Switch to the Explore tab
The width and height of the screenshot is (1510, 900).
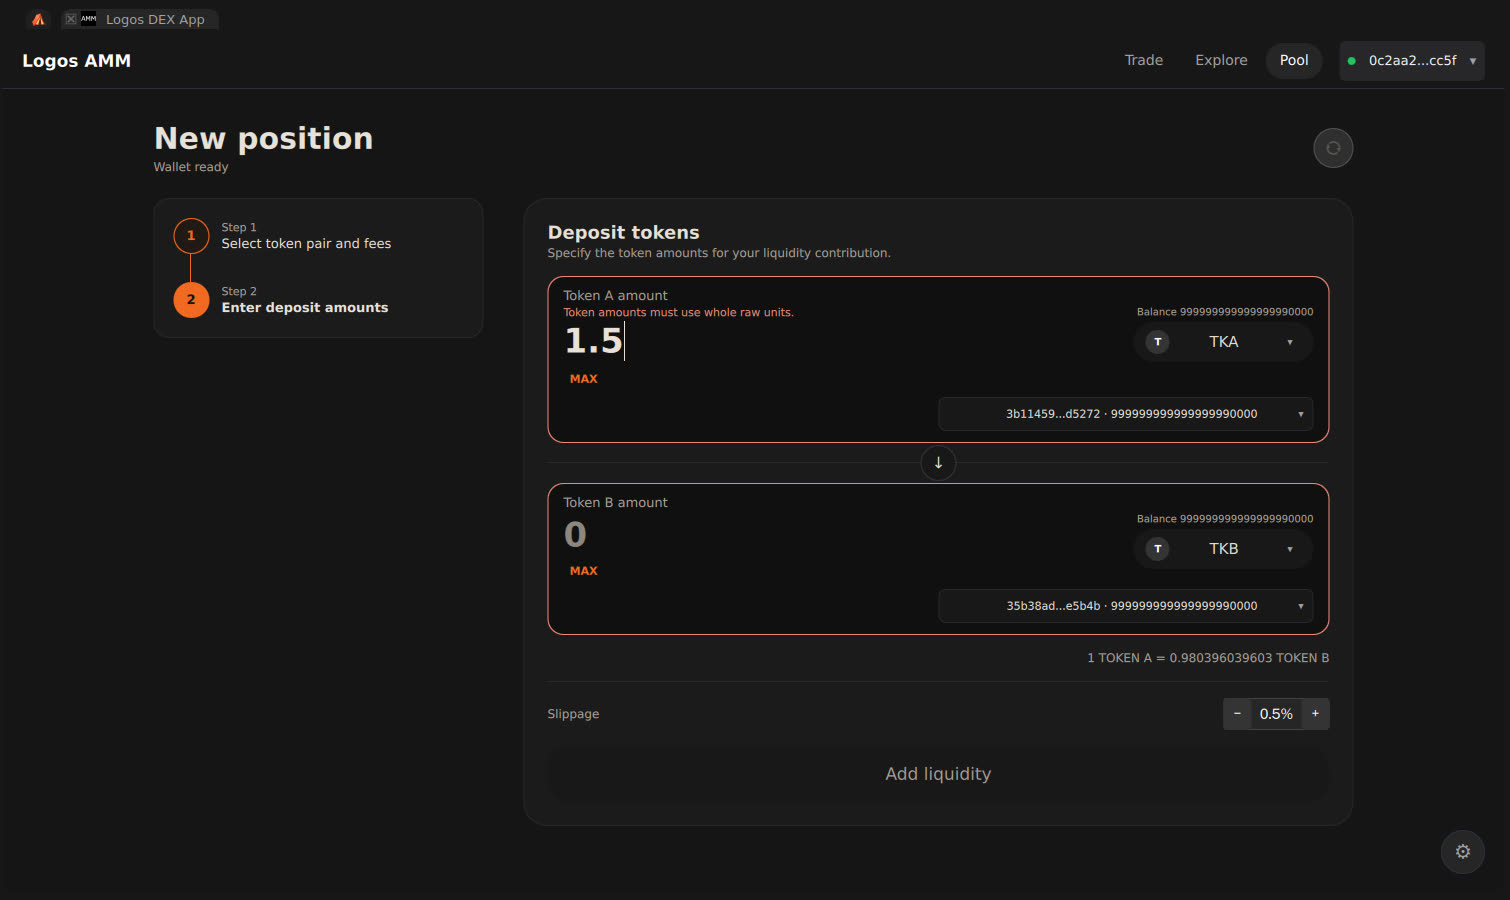(x=1221, y=61)
